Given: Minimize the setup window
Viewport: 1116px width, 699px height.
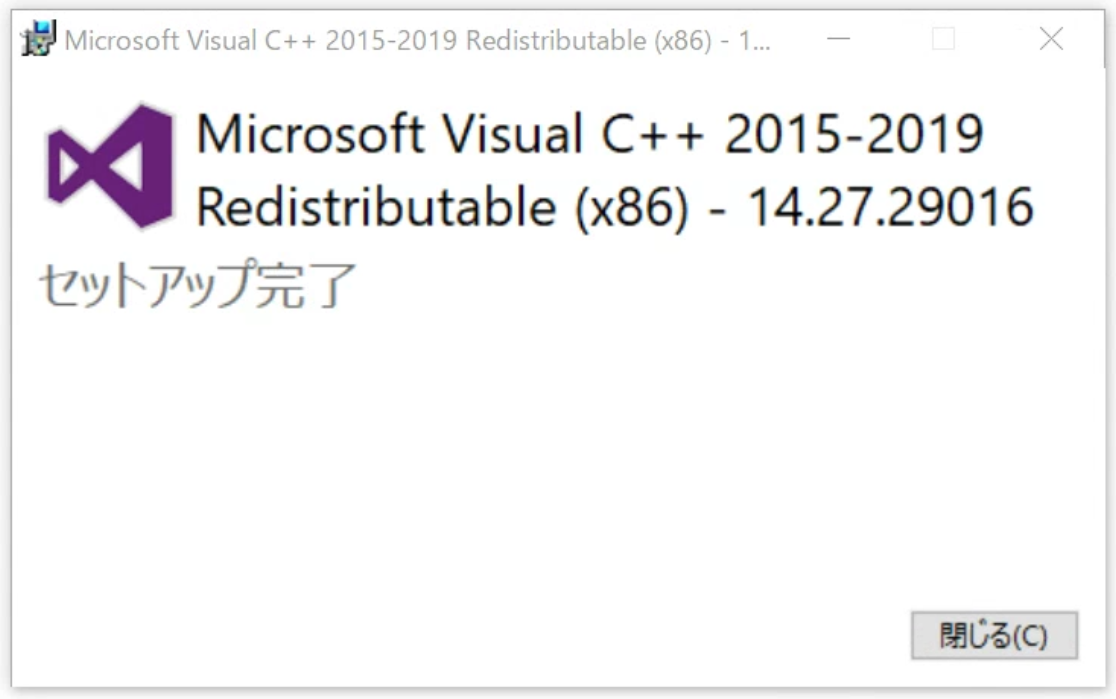Looking at the screenshot, I should (839, 39).
